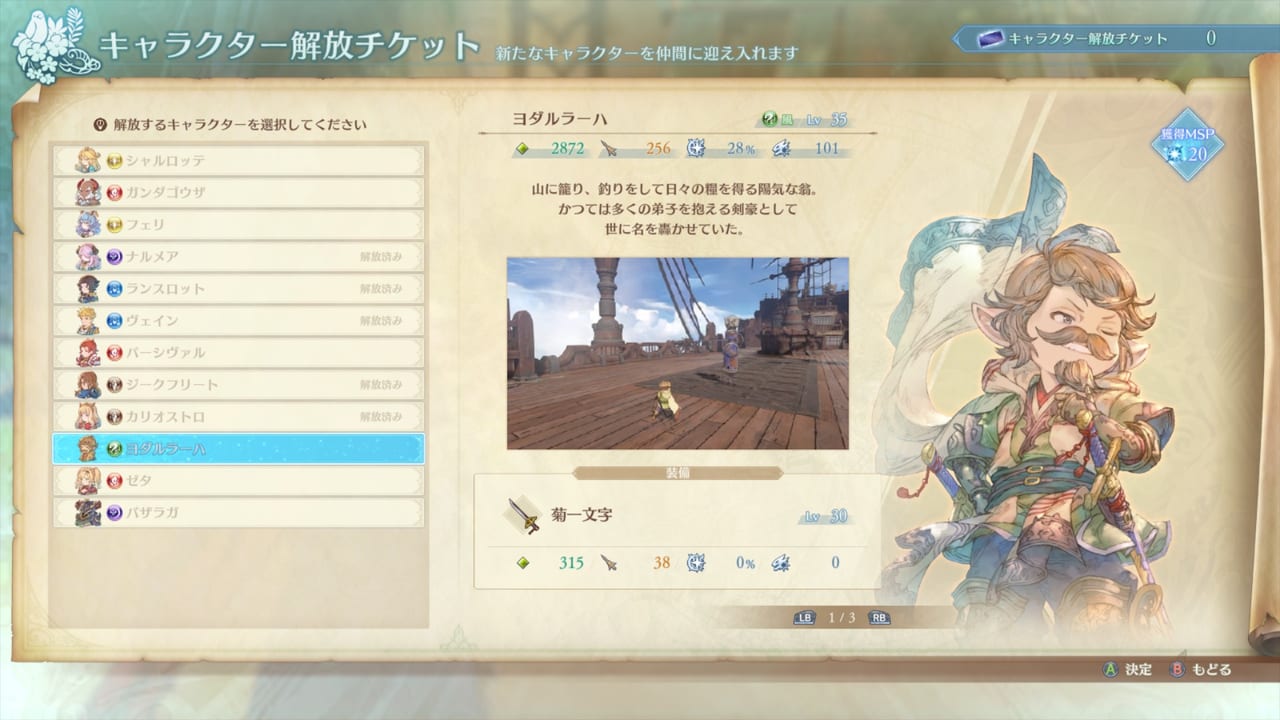Click the gameplay preview video thumbnail
Screen dimensions: 1280x720
coord(677,353)
